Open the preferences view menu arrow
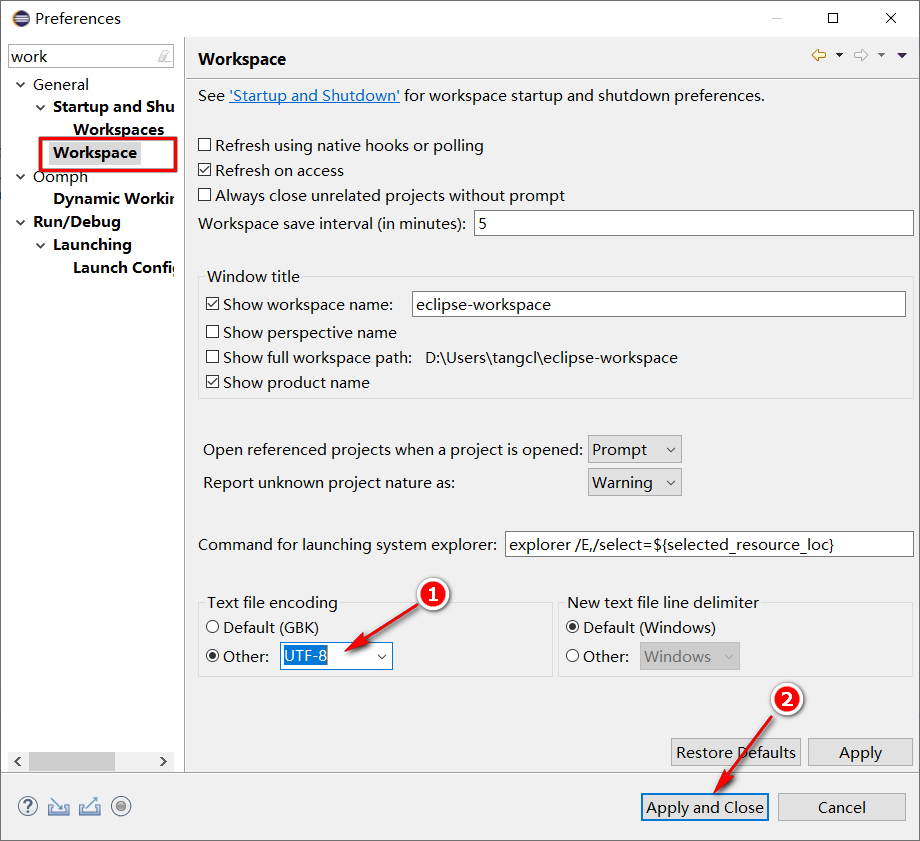Image resolution: width=920 pixels, height=841 pixels. 903,56
